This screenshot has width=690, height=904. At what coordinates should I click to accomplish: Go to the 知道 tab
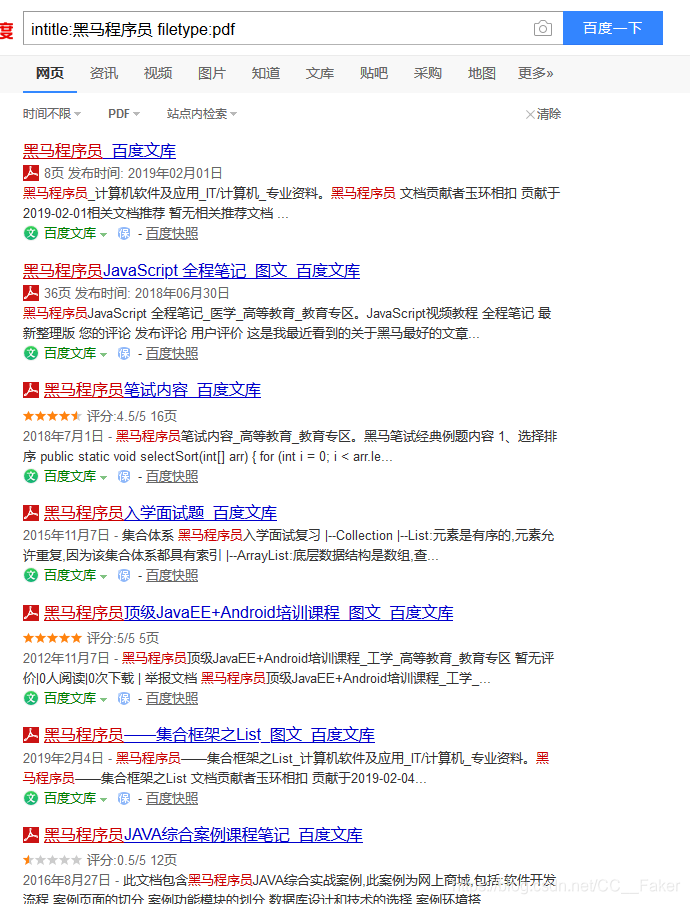click(x=266, y=73)
